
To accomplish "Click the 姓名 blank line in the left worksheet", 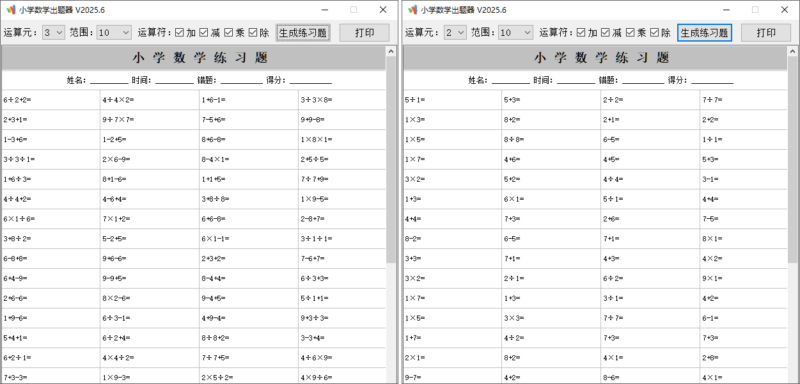I will click(x=109, y=81).
